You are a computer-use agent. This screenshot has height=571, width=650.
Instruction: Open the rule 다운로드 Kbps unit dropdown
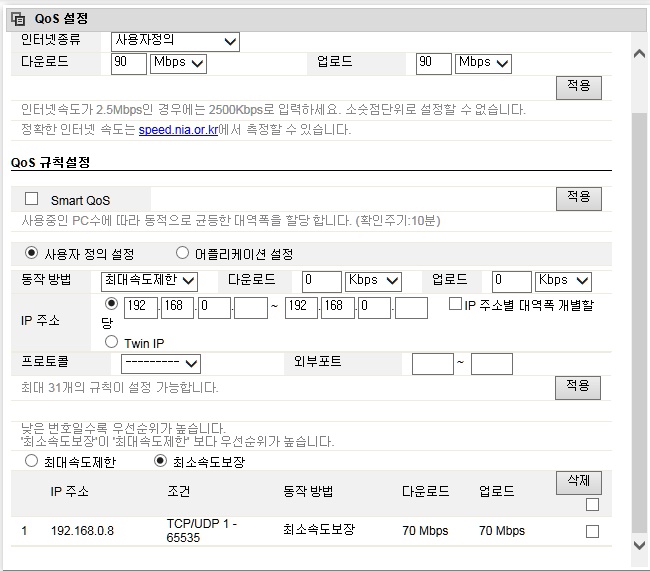coord(373,282)
